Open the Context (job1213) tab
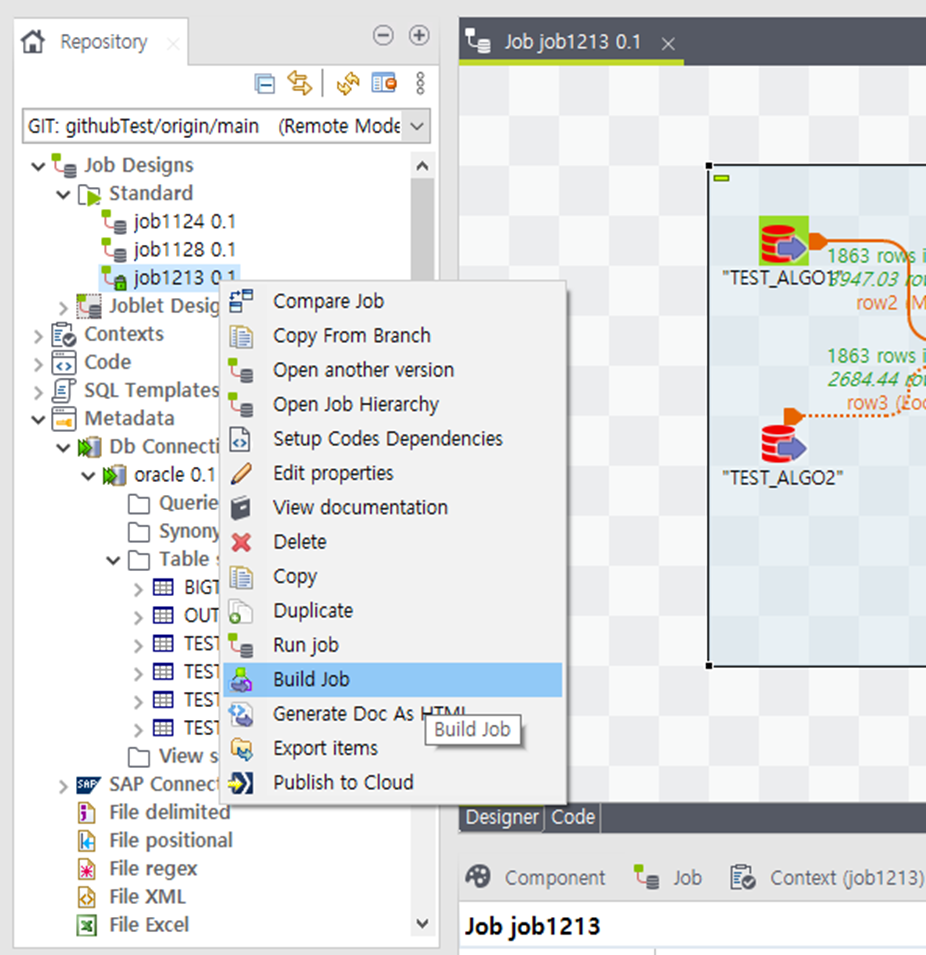 (826, 878)
